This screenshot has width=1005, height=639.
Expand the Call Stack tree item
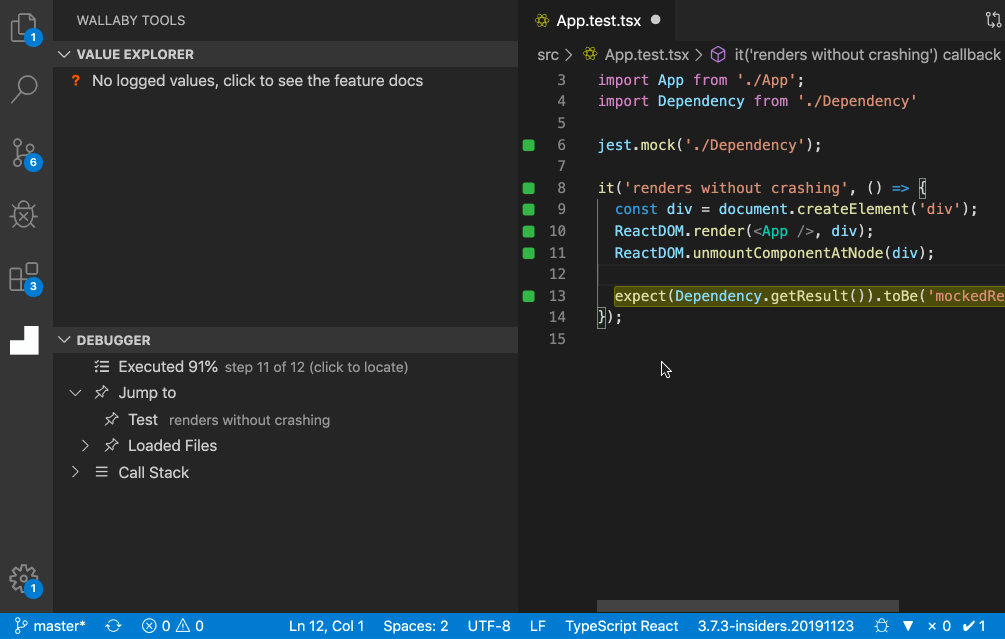pyautogui.click(x=75, y=472)
